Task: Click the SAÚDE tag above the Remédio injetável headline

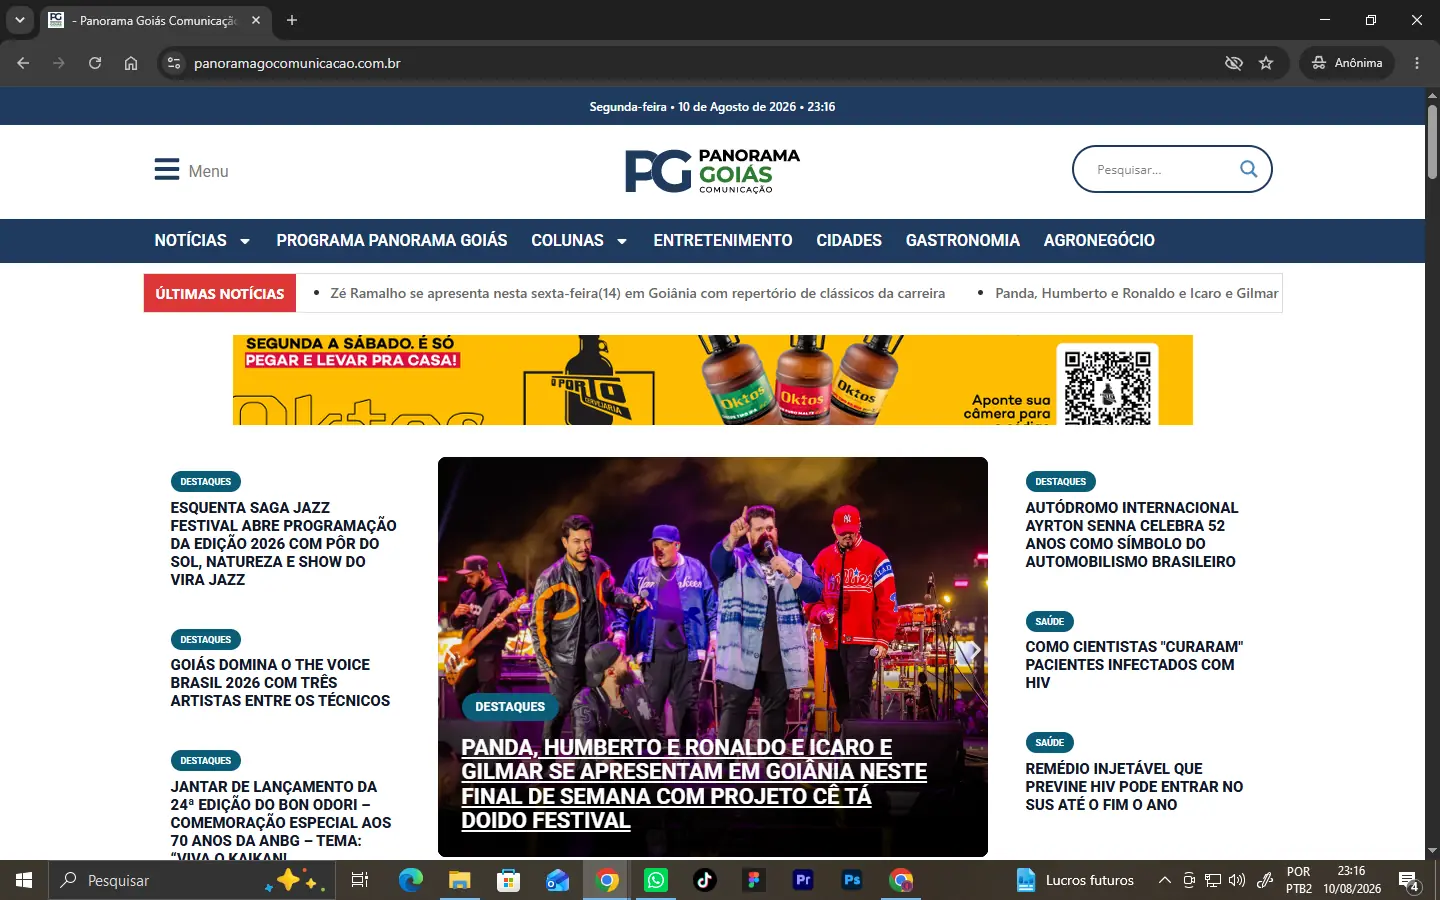Action: [1050, 742]
